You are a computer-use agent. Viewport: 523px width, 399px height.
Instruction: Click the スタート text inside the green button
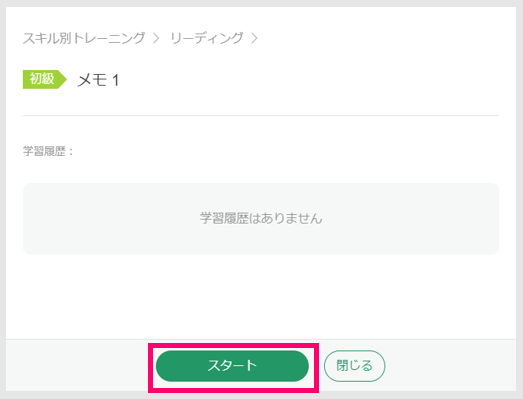click(x=232, y=366)
